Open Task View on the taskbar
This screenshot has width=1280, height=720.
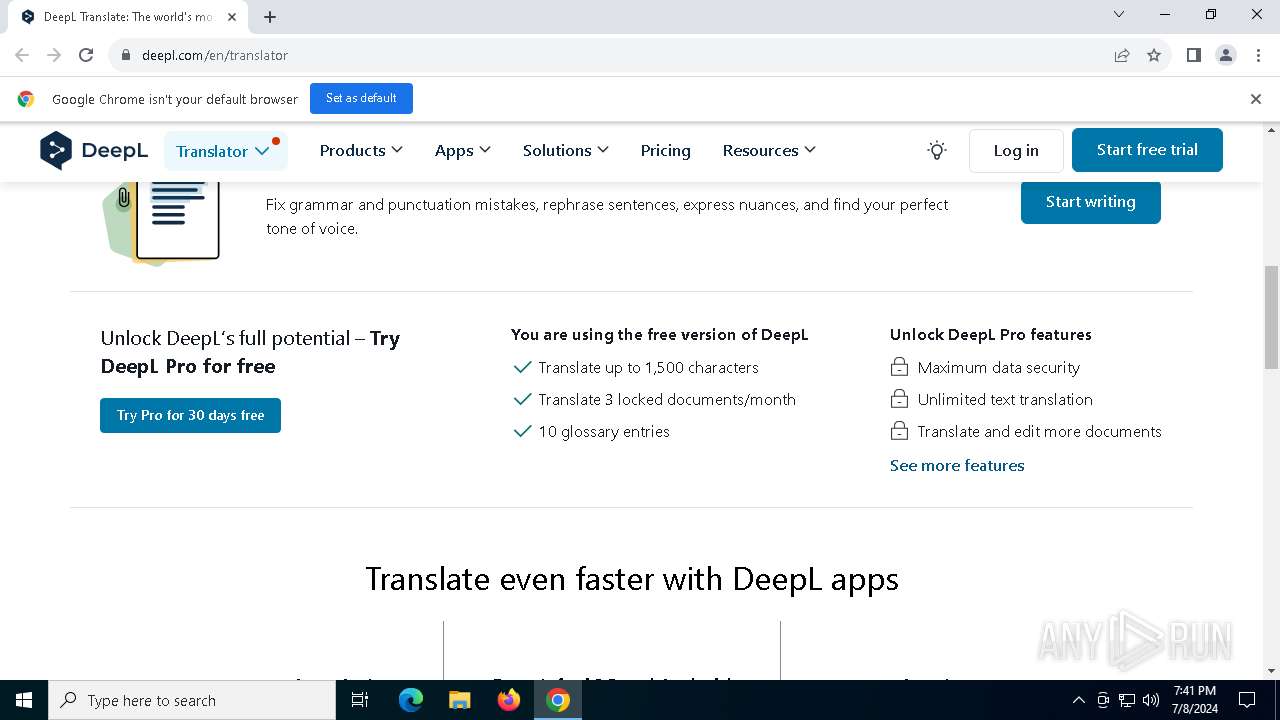pyautogui.click(x=360, y=700)
